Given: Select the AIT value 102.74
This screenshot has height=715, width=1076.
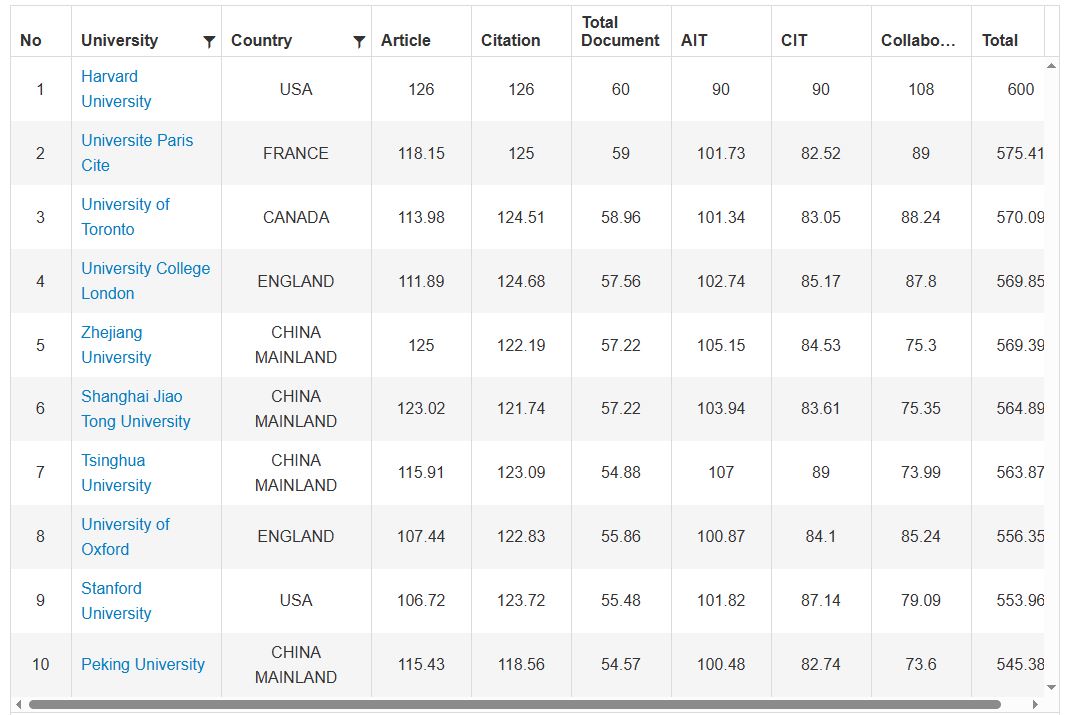Looking at the screenshot, I should pos(721,281).
